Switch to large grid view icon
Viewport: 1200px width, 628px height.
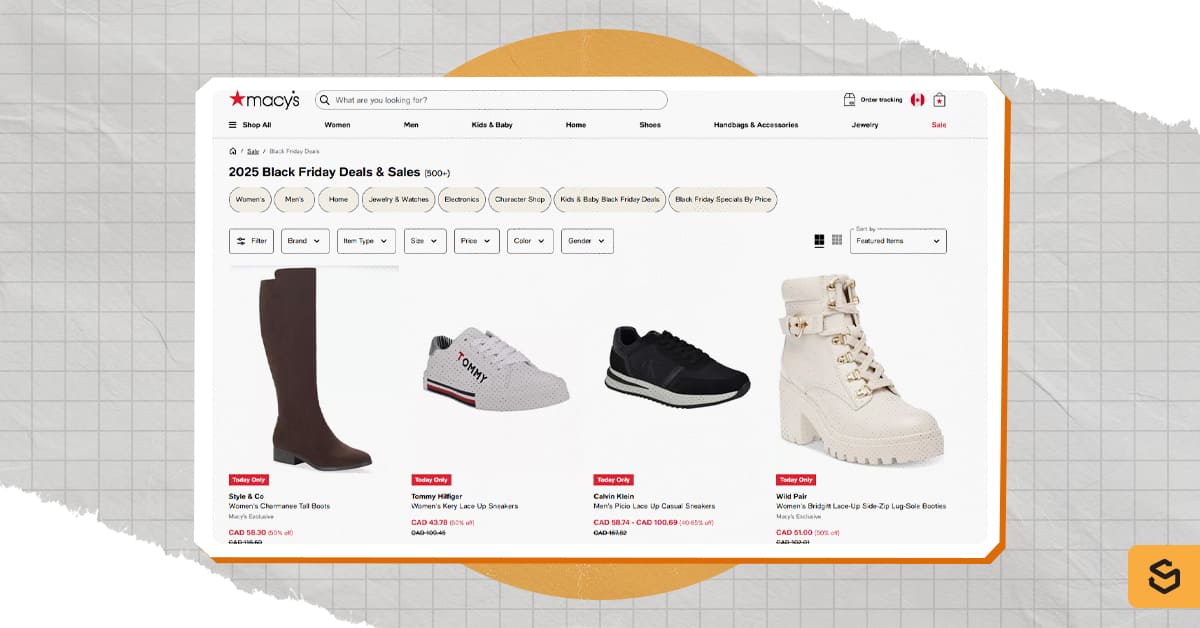pyautogui.click(x=819, y=240)
